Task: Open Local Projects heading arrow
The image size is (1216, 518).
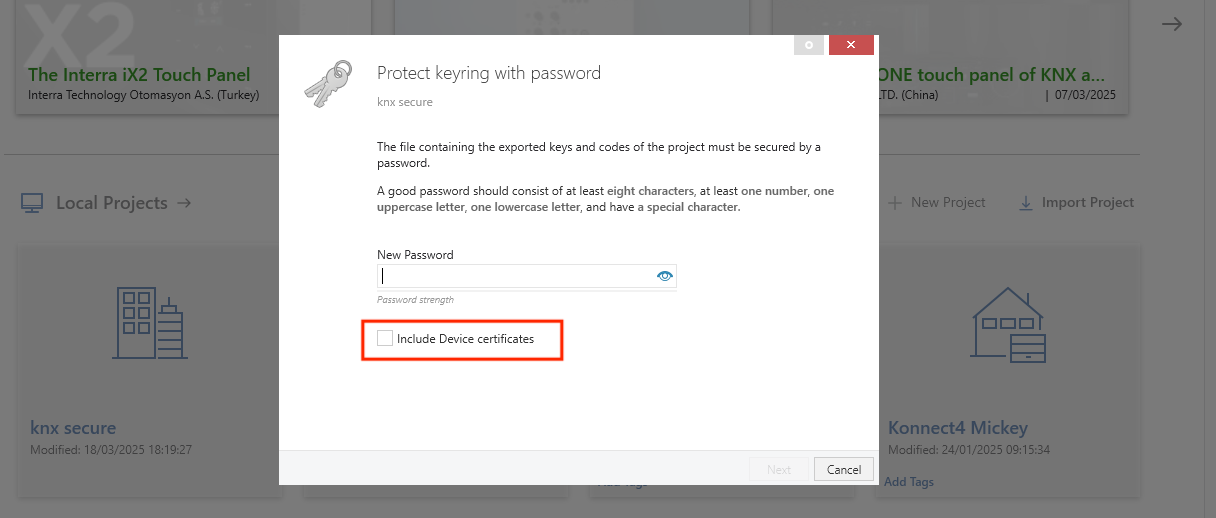Action: coord(184,203)
